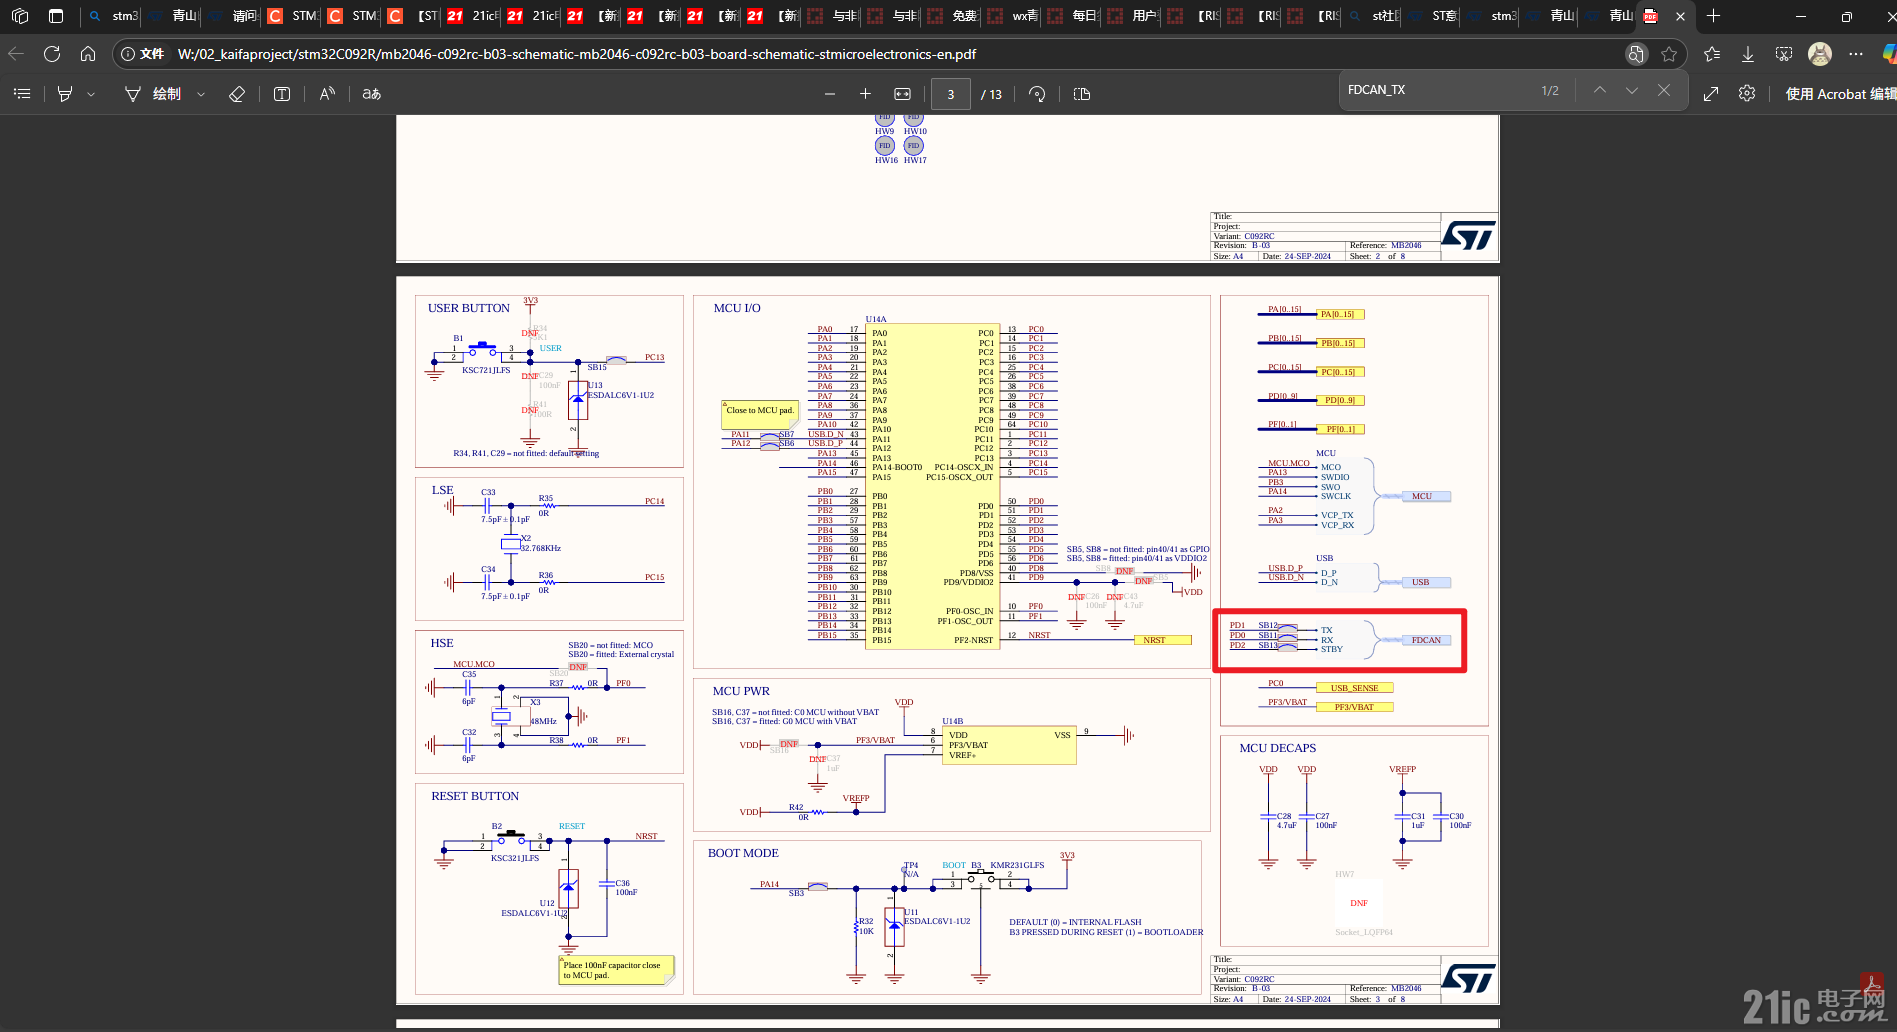The width and height of the screenshot is (1897, 1032).
Task: Zoom out the PDF
Action: (x=830, y=94)
